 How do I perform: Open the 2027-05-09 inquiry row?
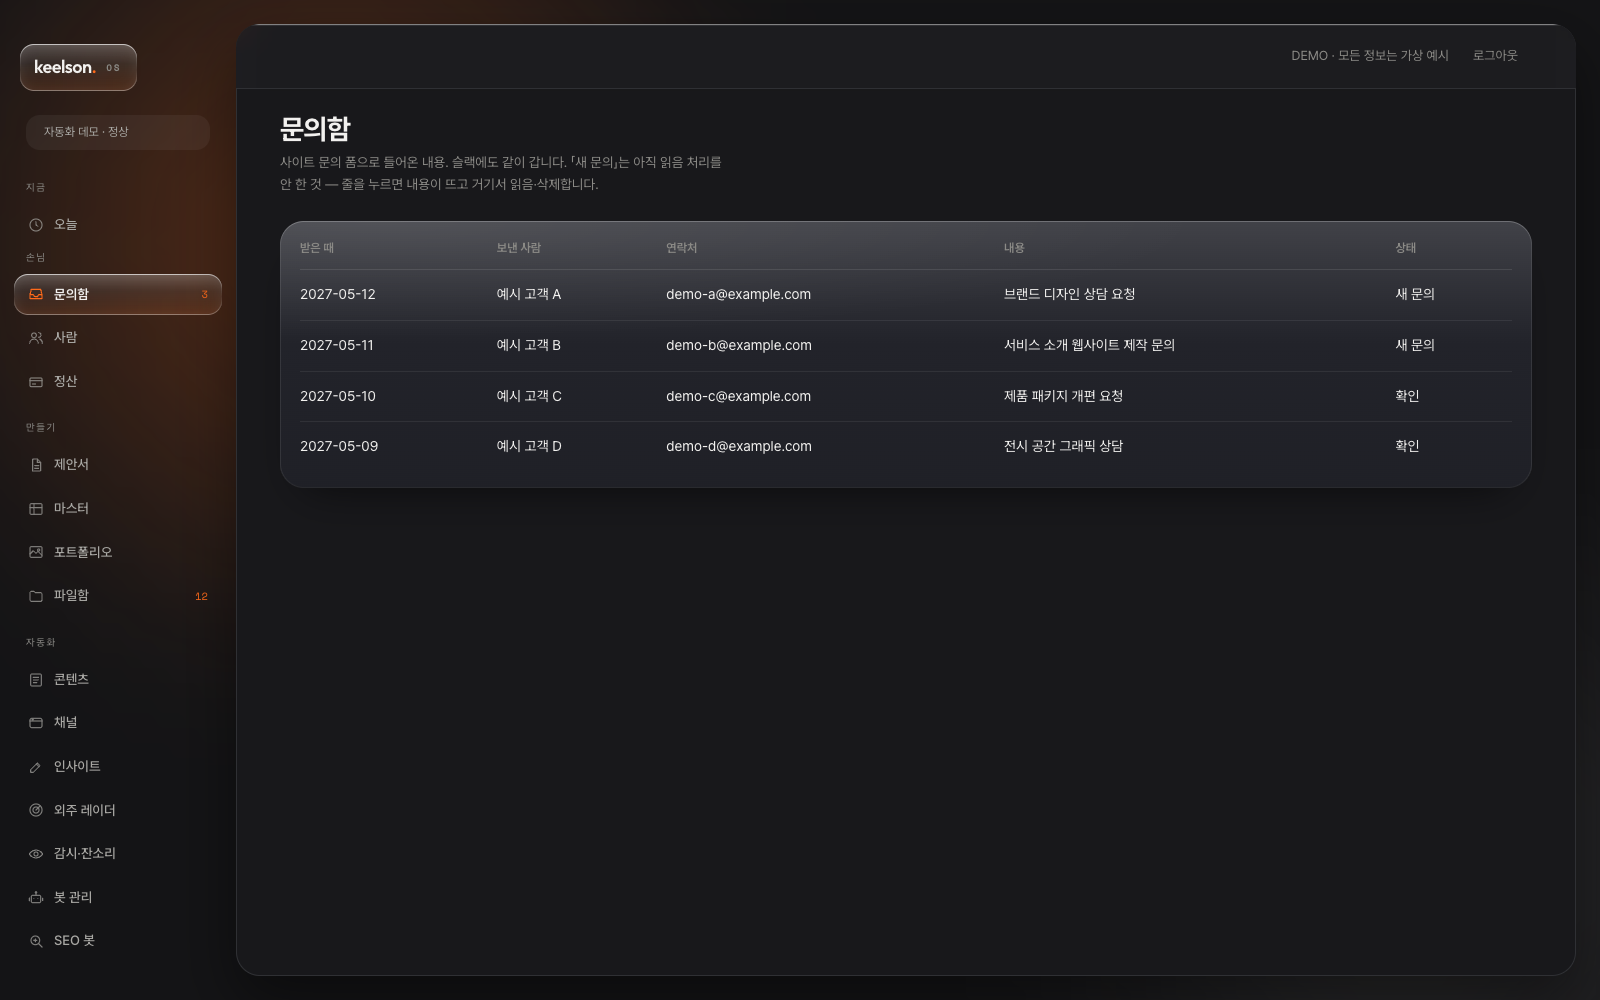click(x=906, y=447)
